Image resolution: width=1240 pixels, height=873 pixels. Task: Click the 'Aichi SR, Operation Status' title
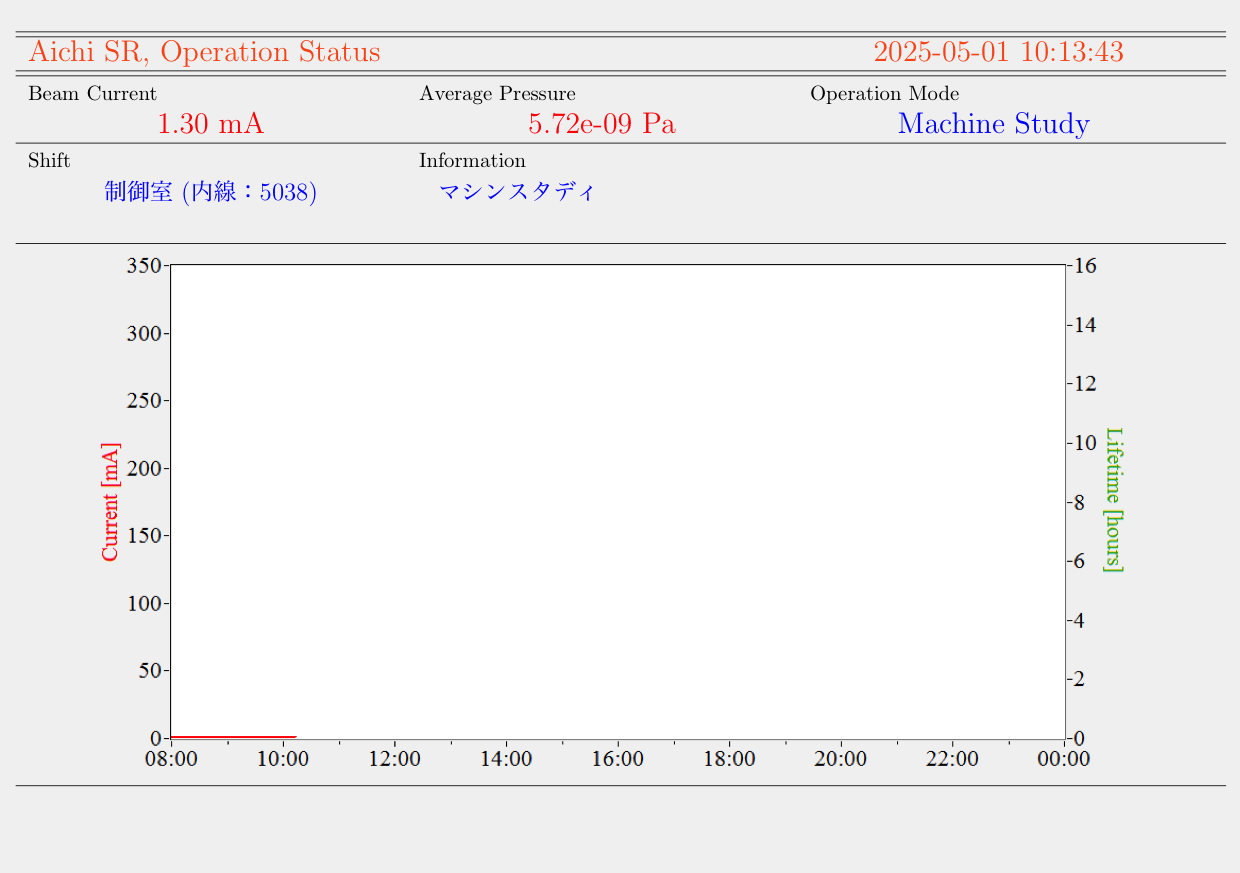(204, 52)
